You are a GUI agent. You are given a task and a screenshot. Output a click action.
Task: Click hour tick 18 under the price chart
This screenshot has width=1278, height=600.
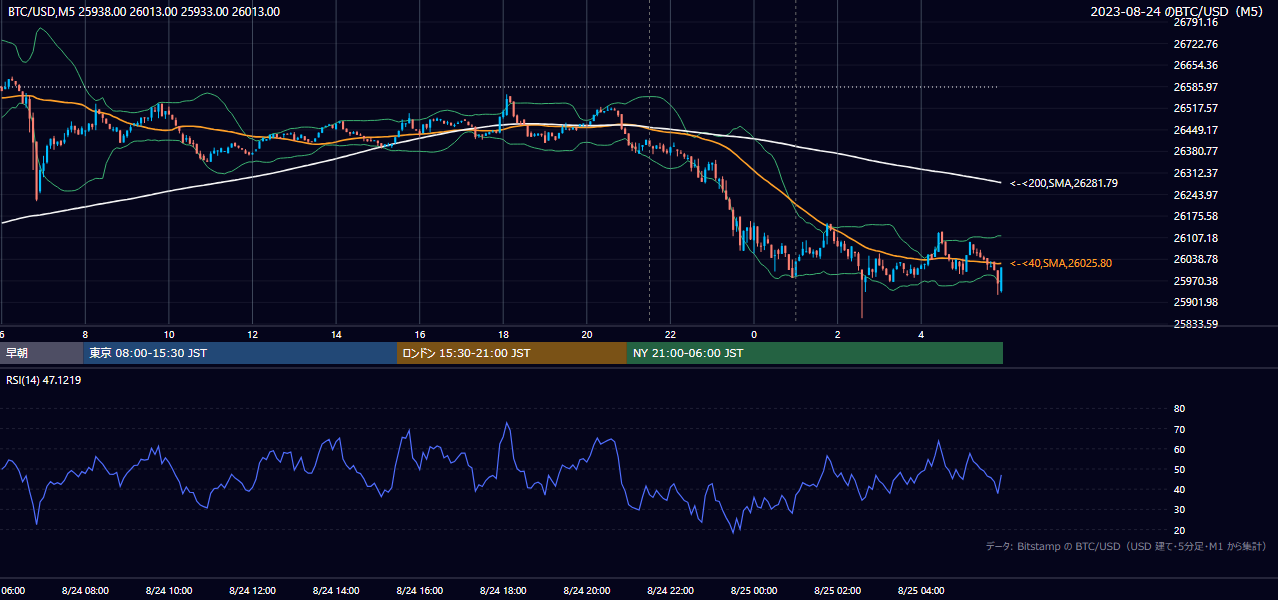pyautogui.click(x=503, y=334)
